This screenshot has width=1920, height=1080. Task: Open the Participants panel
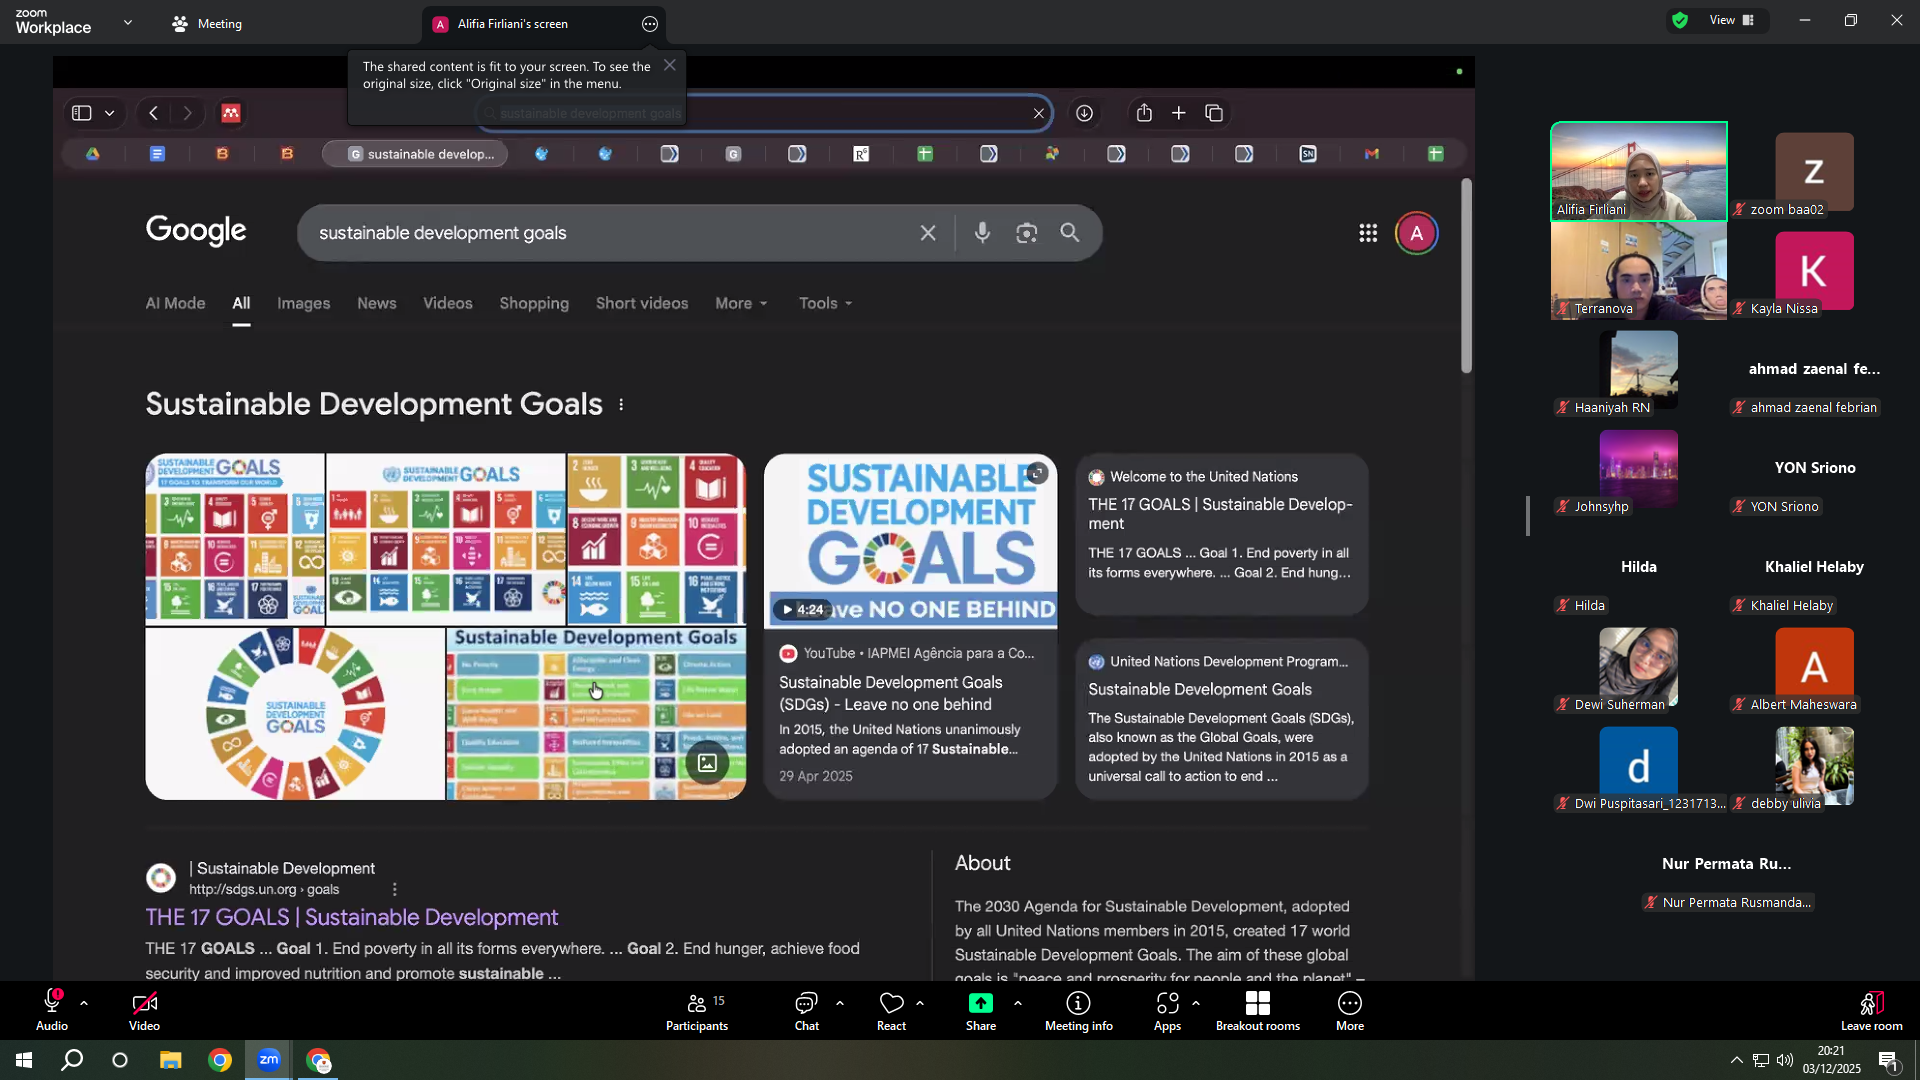point(697,1010)
